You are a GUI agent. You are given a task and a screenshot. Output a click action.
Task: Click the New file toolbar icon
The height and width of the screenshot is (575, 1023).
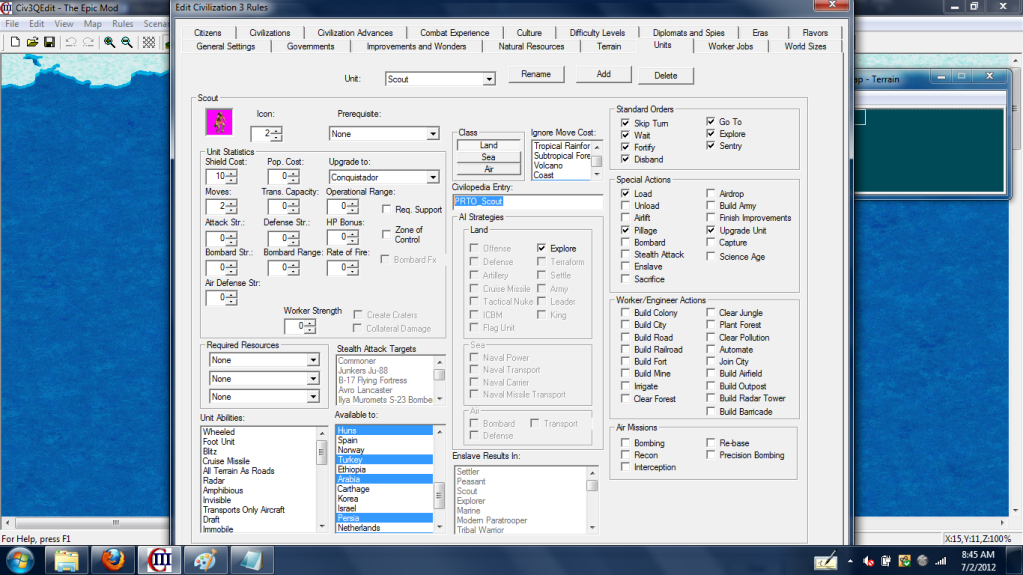(x=15, y=42)
